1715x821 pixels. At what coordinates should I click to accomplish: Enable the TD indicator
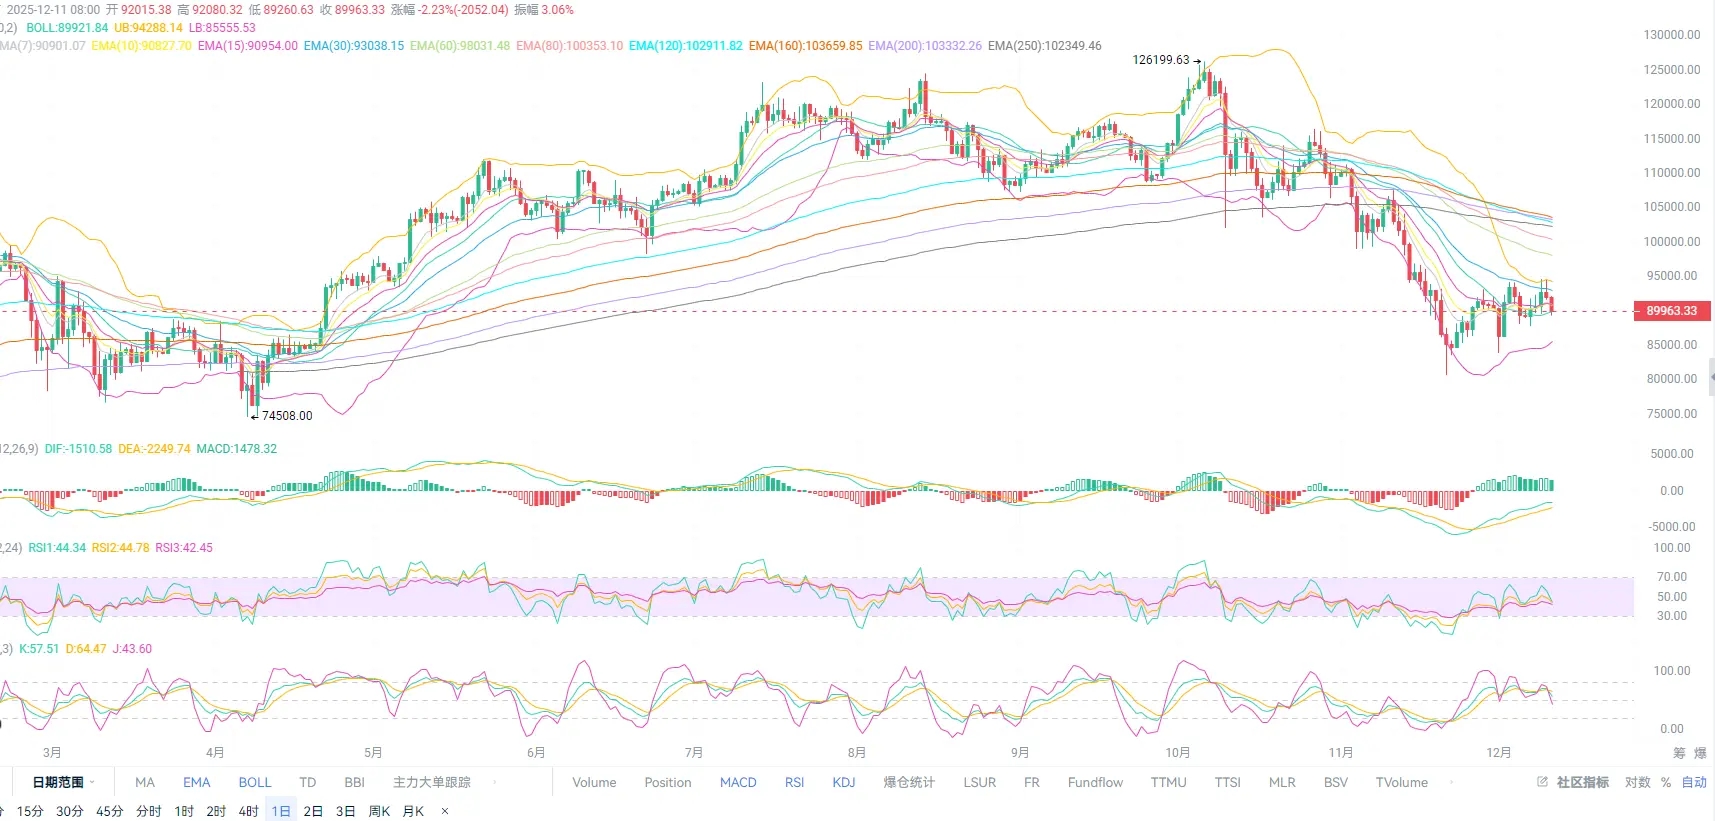(308, 782)
